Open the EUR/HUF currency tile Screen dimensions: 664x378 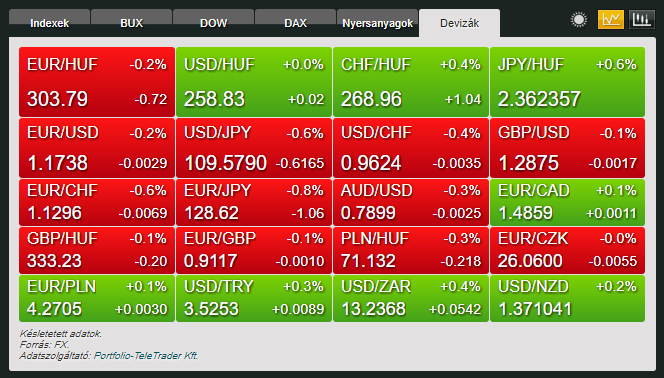97,82
